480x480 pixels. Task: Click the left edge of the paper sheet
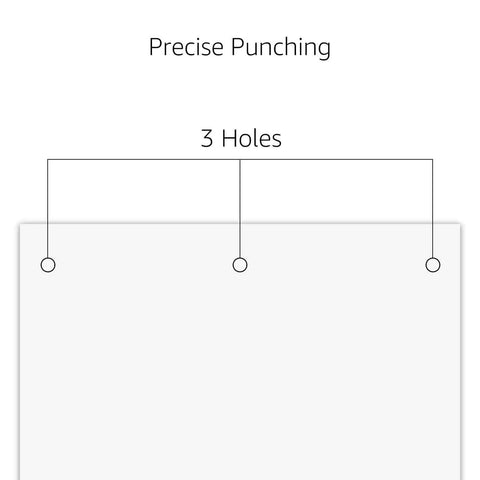(20, 352)
